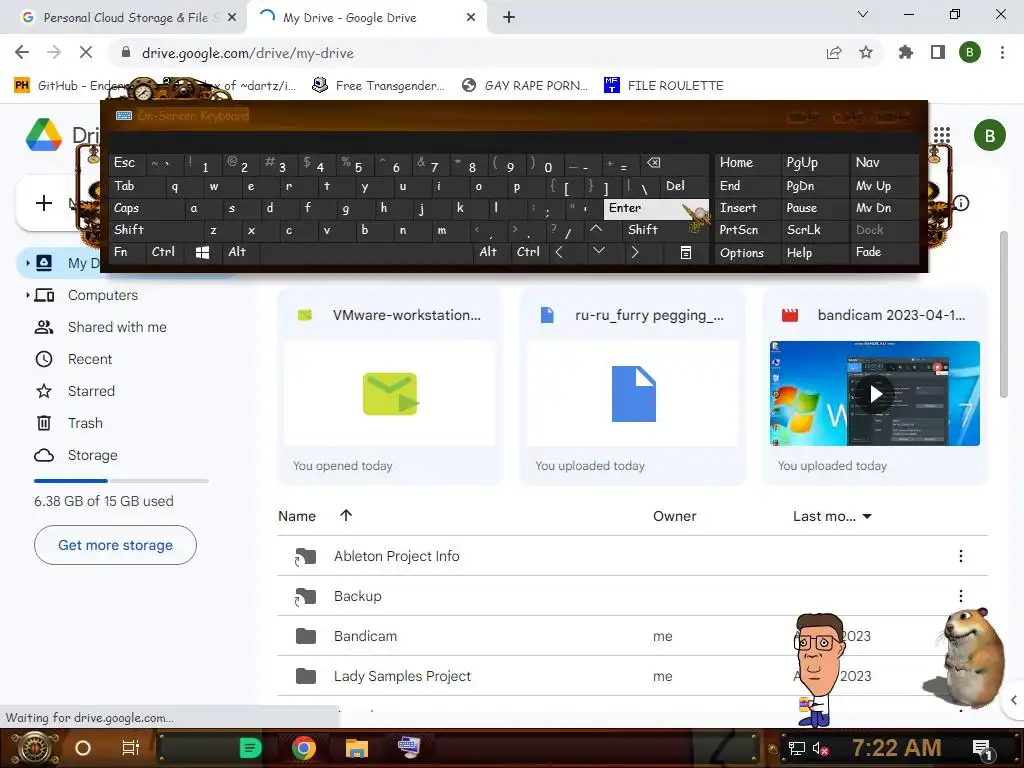The image size is (1024, 768).
Task: Expand the Computers tree arrow
Action: tap(27, 295)
